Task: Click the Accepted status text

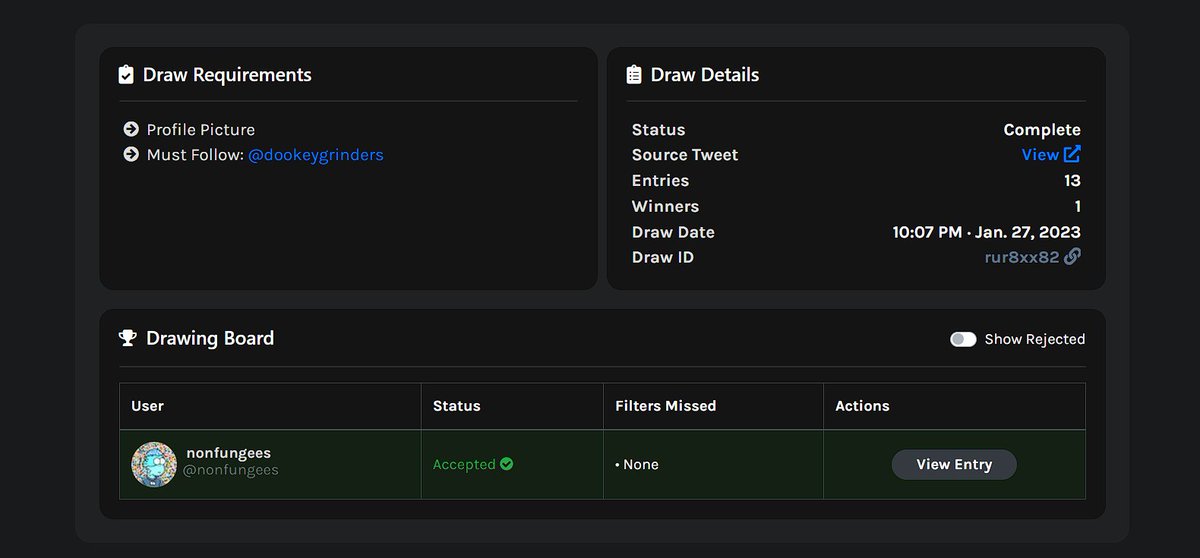Action: coord(464,464)
